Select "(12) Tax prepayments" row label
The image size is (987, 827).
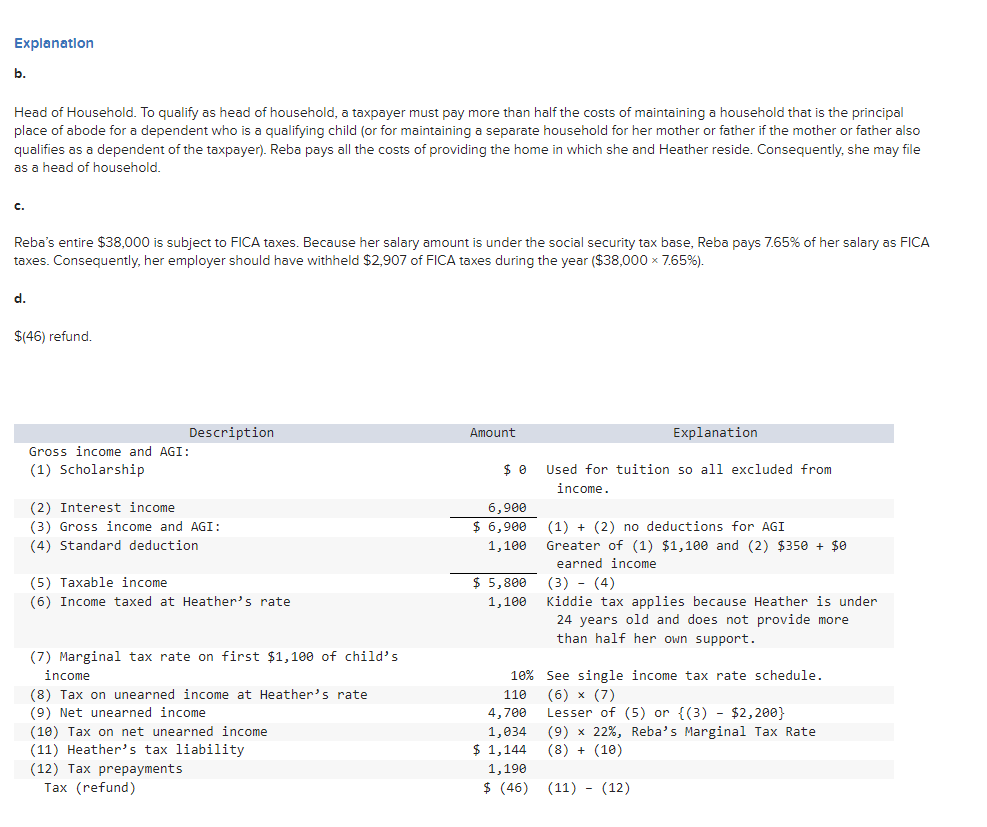click(x=106, y=769)
